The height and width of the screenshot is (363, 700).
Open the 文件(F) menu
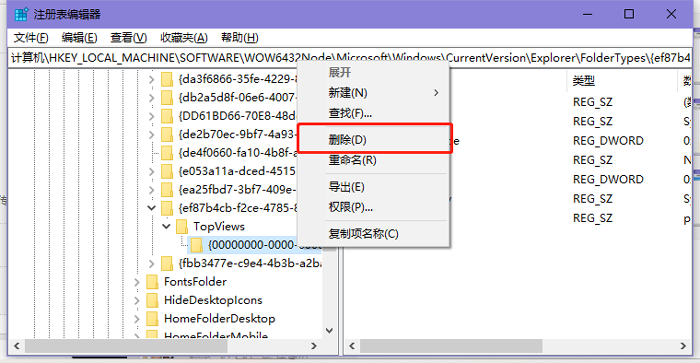click(x=30, y=38)
